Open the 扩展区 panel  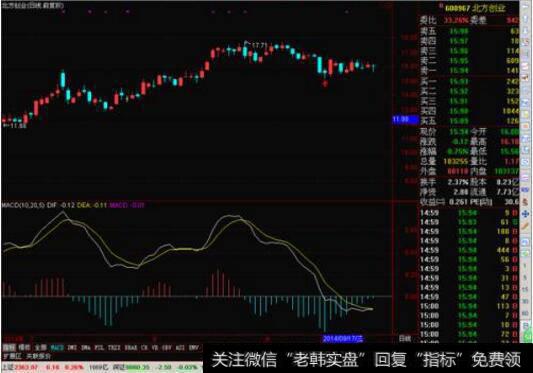pyautogui.click(x=12, y=356)
